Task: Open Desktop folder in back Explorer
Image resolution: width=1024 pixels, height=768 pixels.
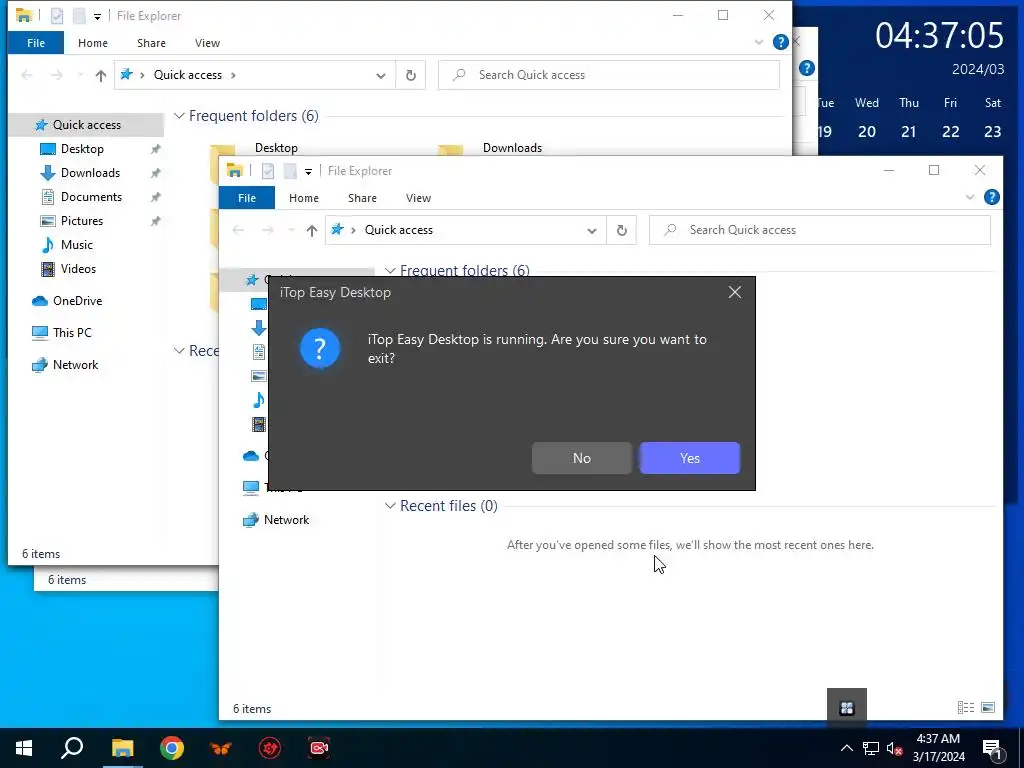Action: [x=276, y=148]
